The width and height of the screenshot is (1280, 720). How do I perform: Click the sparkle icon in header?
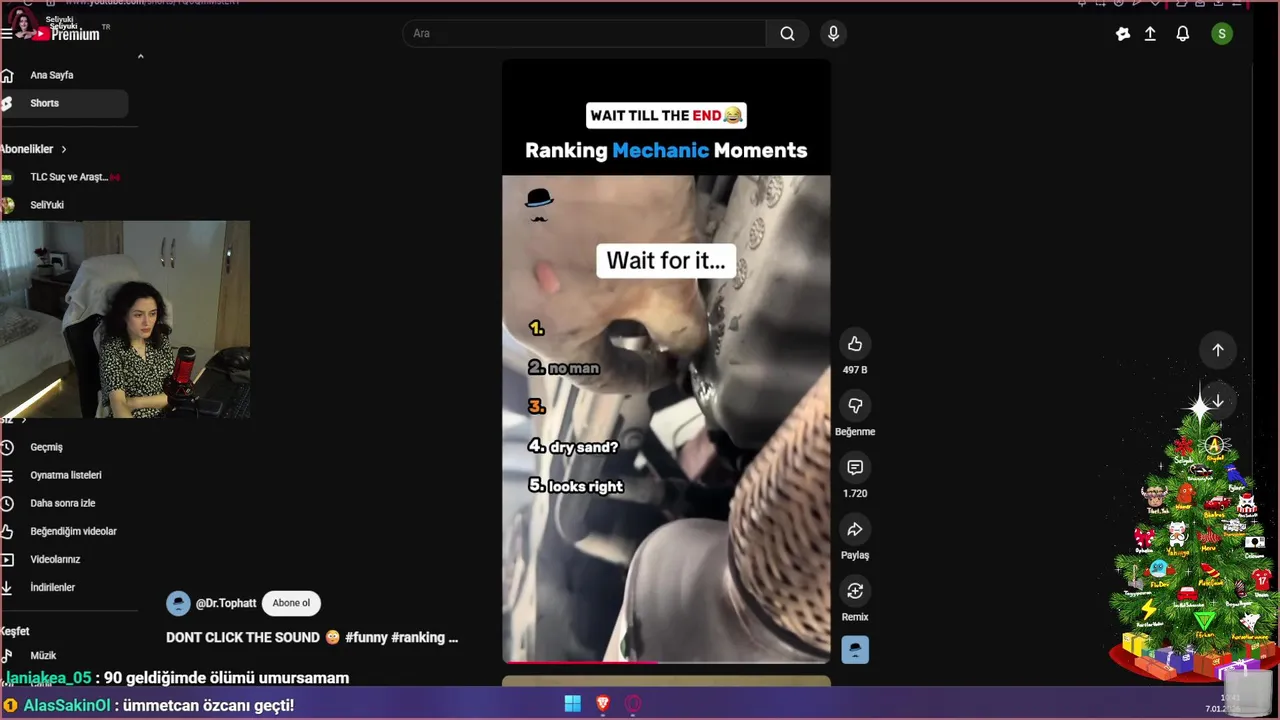[1123, 34]
